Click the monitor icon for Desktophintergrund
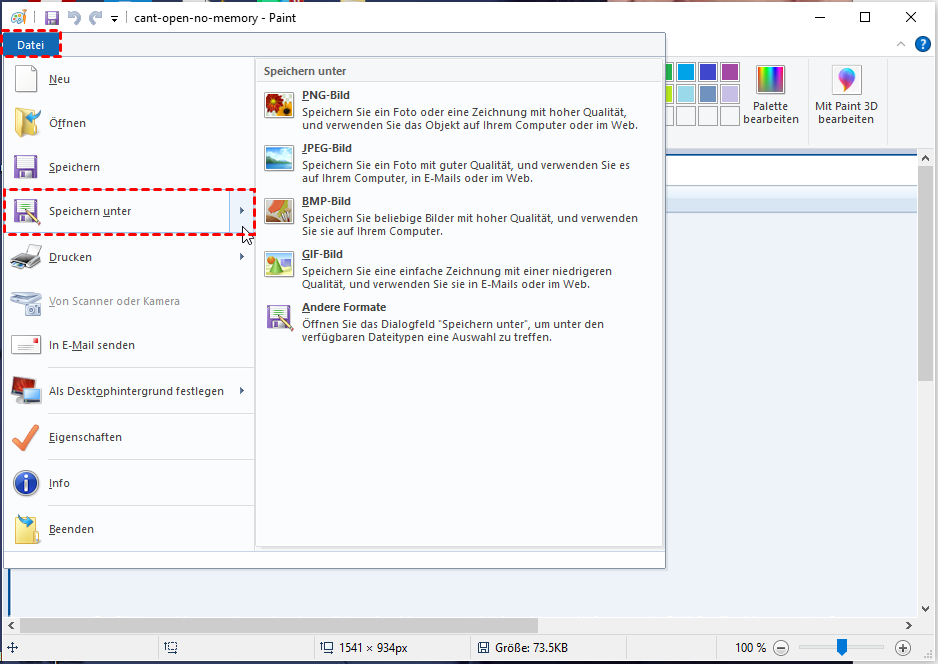Screen dimensions: 938x664 coord(26,390)
